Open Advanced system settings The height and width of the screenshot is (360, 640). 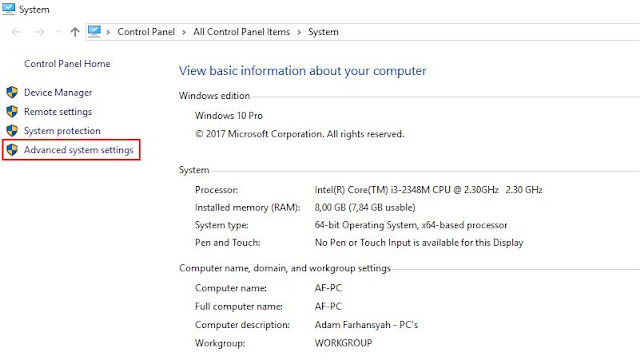pos(78,150)
